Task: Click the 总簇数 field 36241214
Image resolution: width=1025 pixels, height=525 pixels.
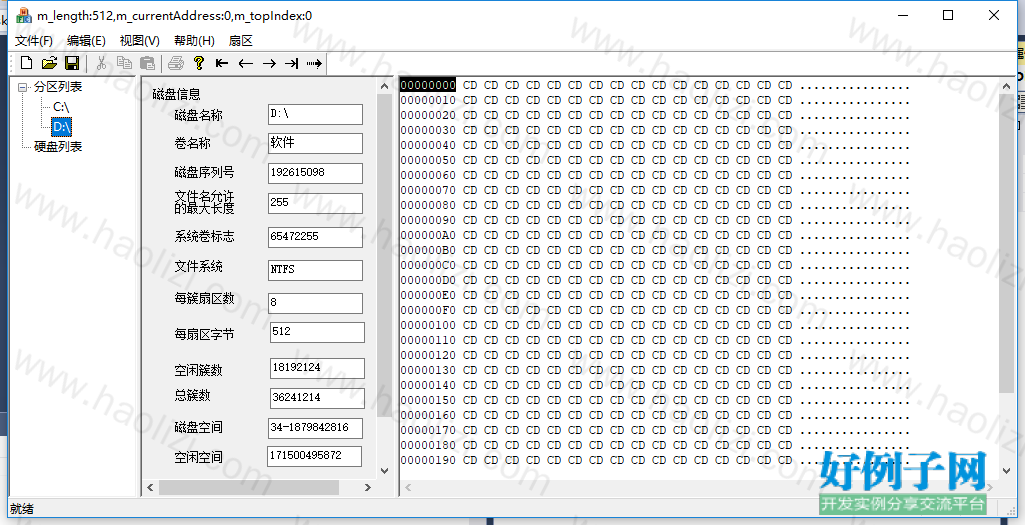Action: (317, 398)
